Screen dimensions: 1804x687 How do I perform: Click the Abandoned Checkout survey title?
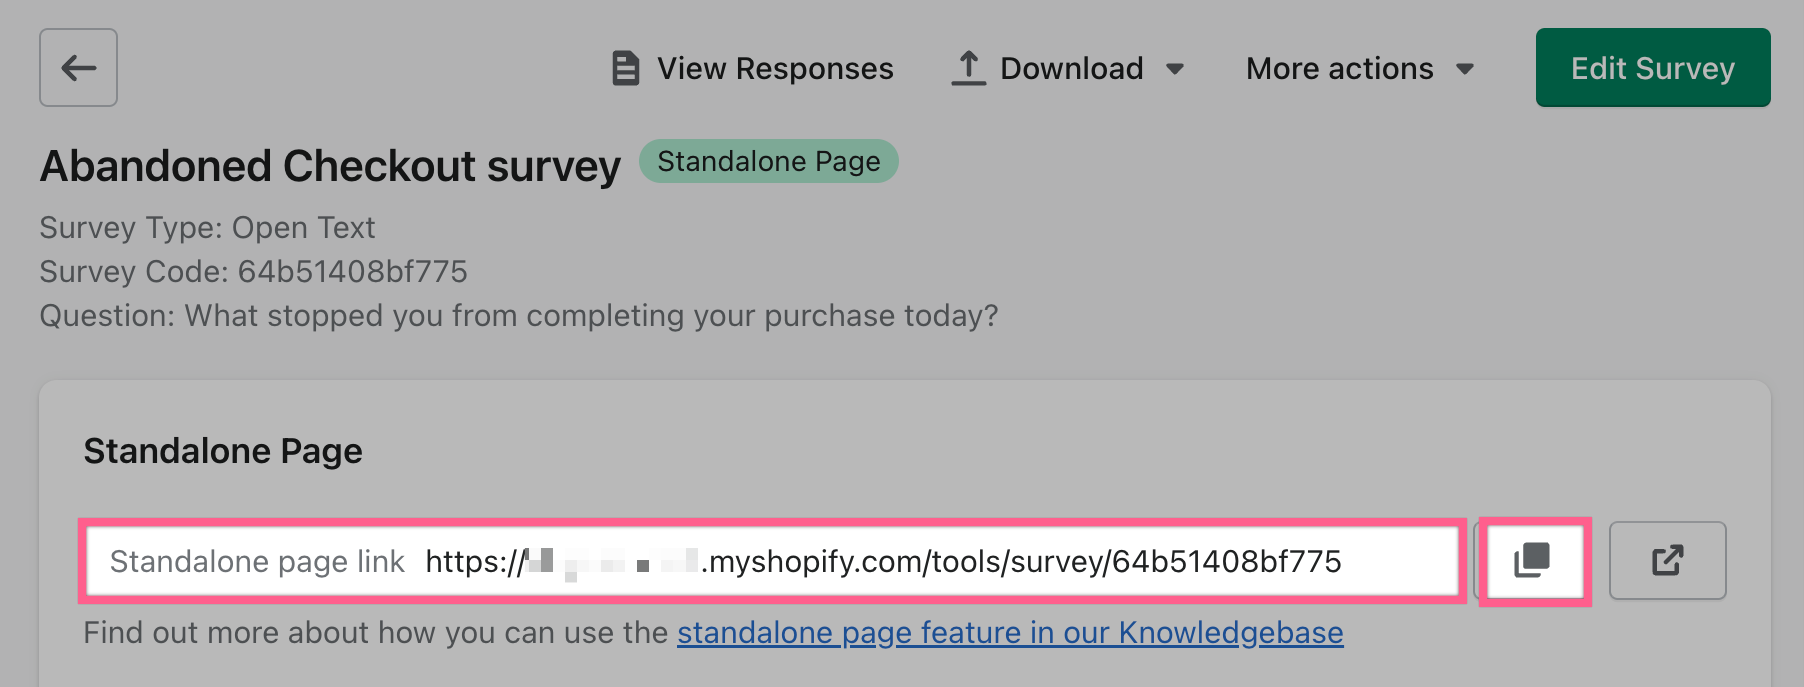[330, 166]
